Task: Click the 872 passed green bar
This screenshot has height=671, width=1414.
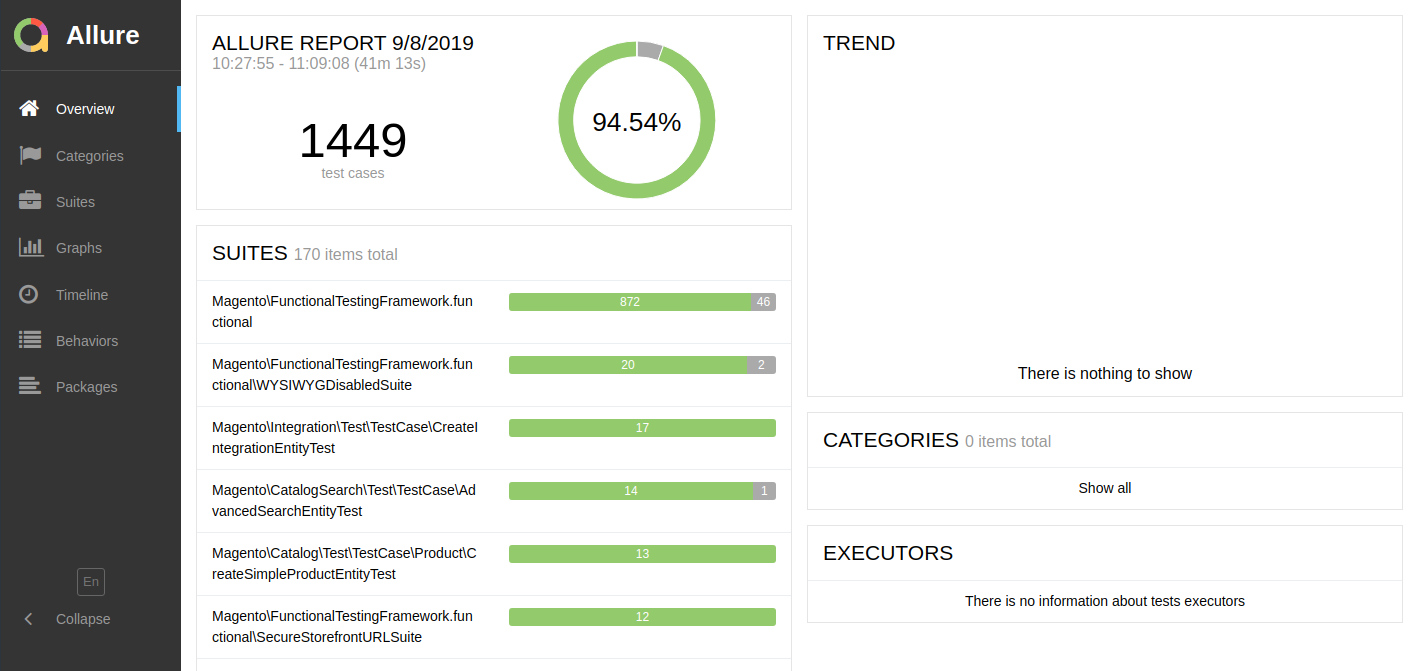Action: click(x=630, y=302)
